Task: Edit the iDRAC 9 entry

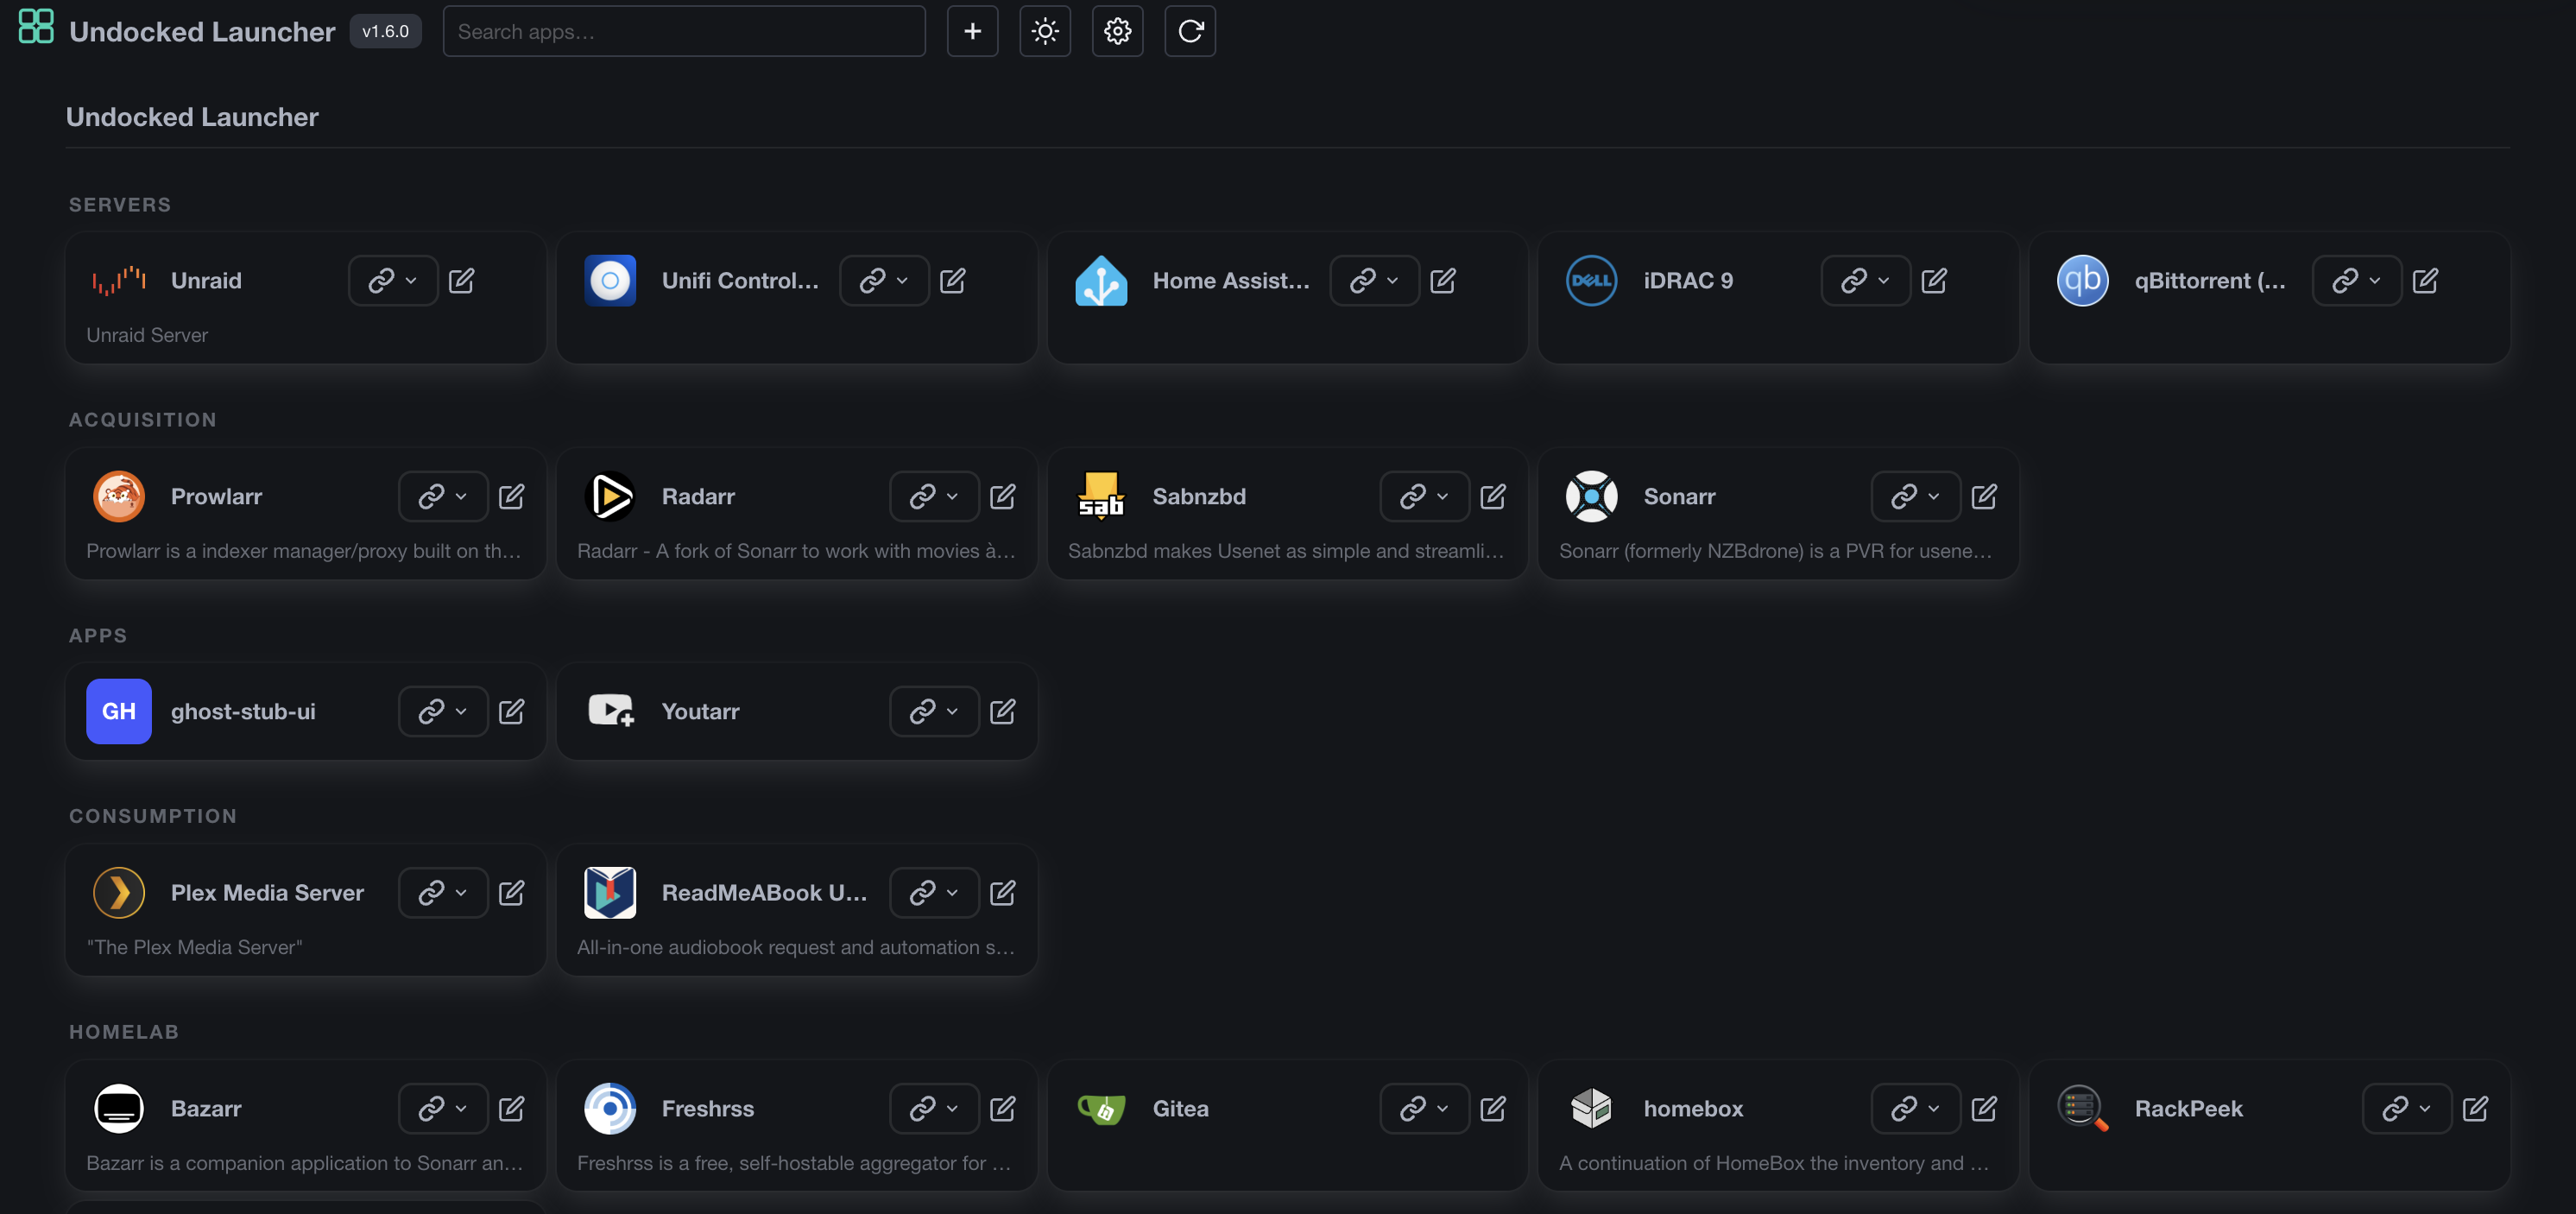Action: click(x=1934, y=280)
